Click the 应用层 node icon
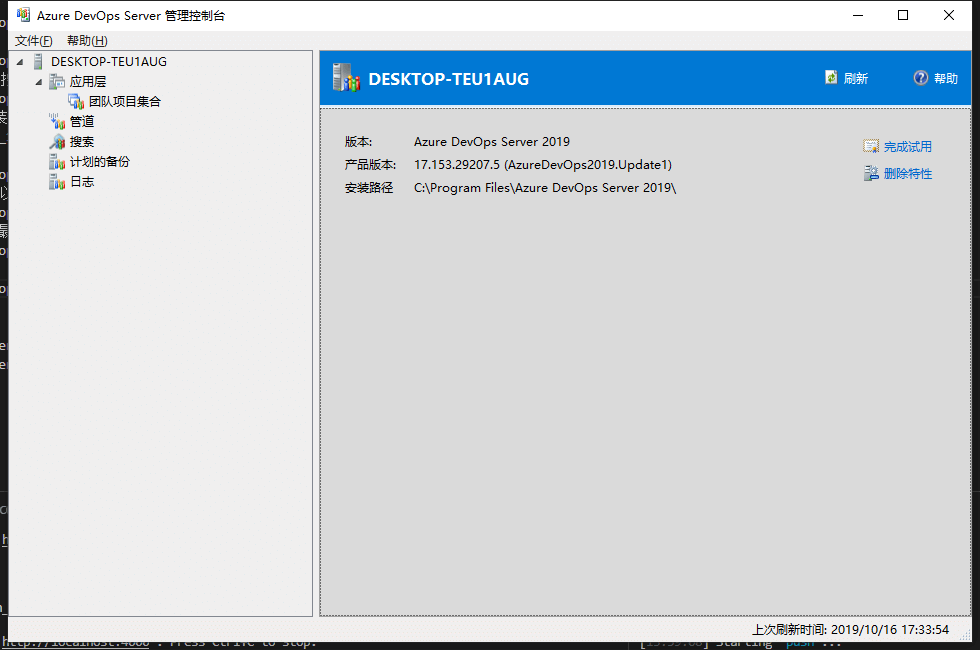Viewport: 980px width, 650px height. click(57, 82)
